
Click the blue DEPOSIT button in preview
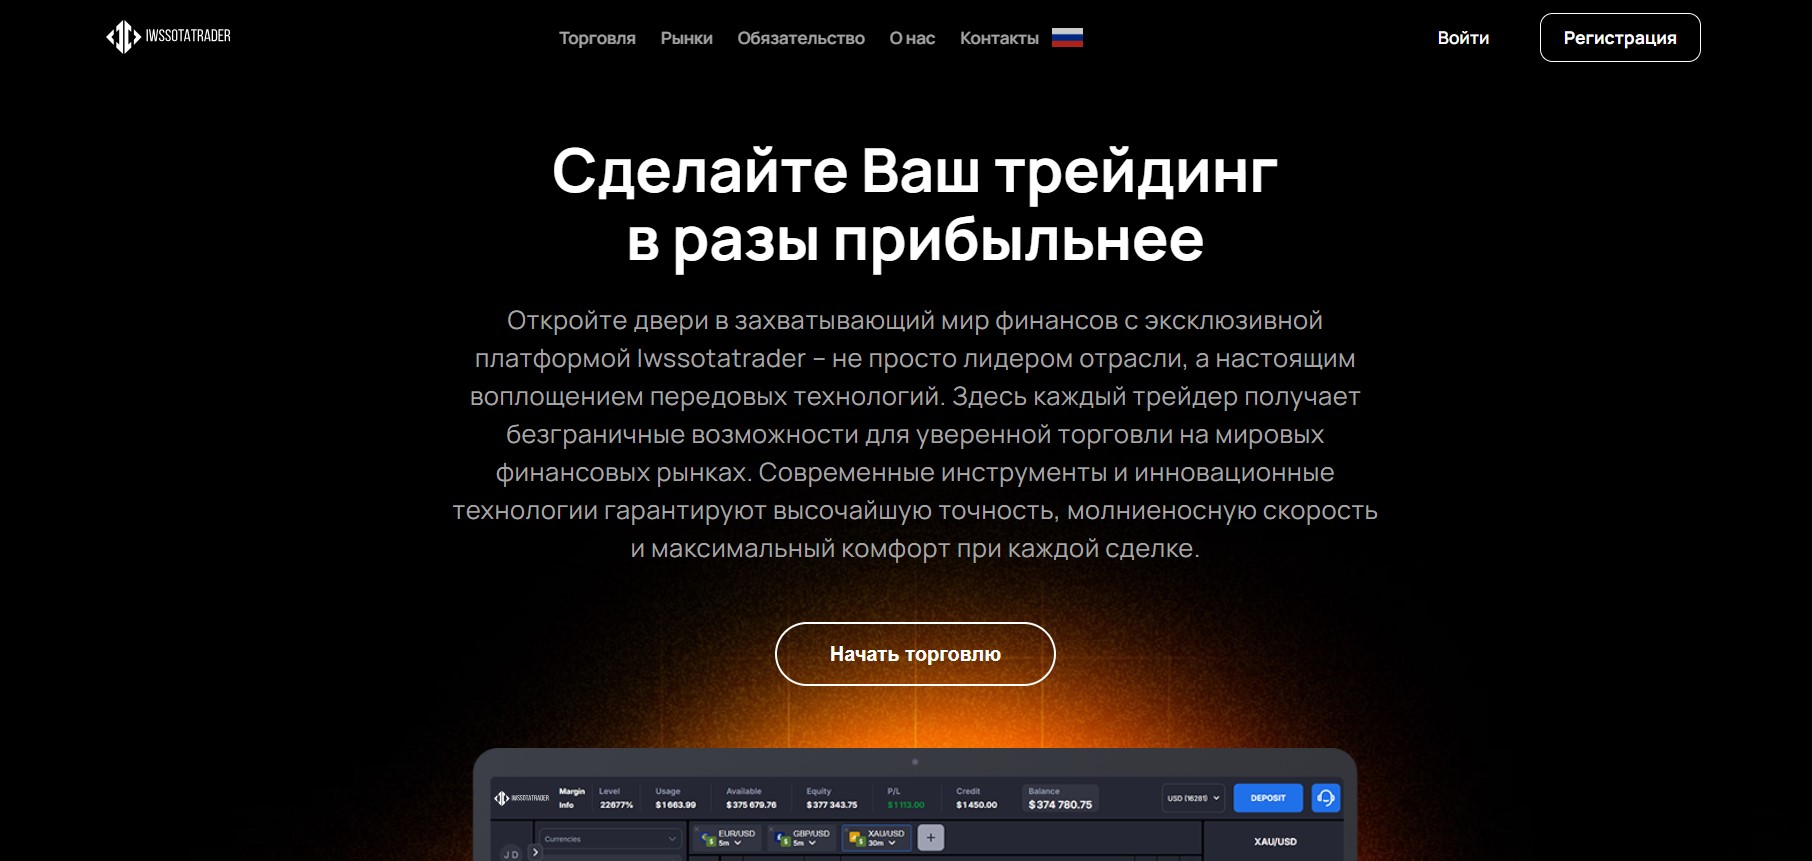click(x=1268, y=798)
